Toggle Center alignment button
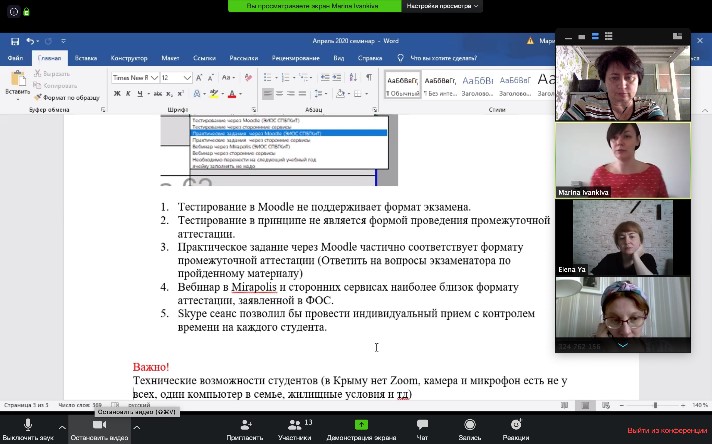The height and width of the screenshot is (444, 712). tap(279, 94)
